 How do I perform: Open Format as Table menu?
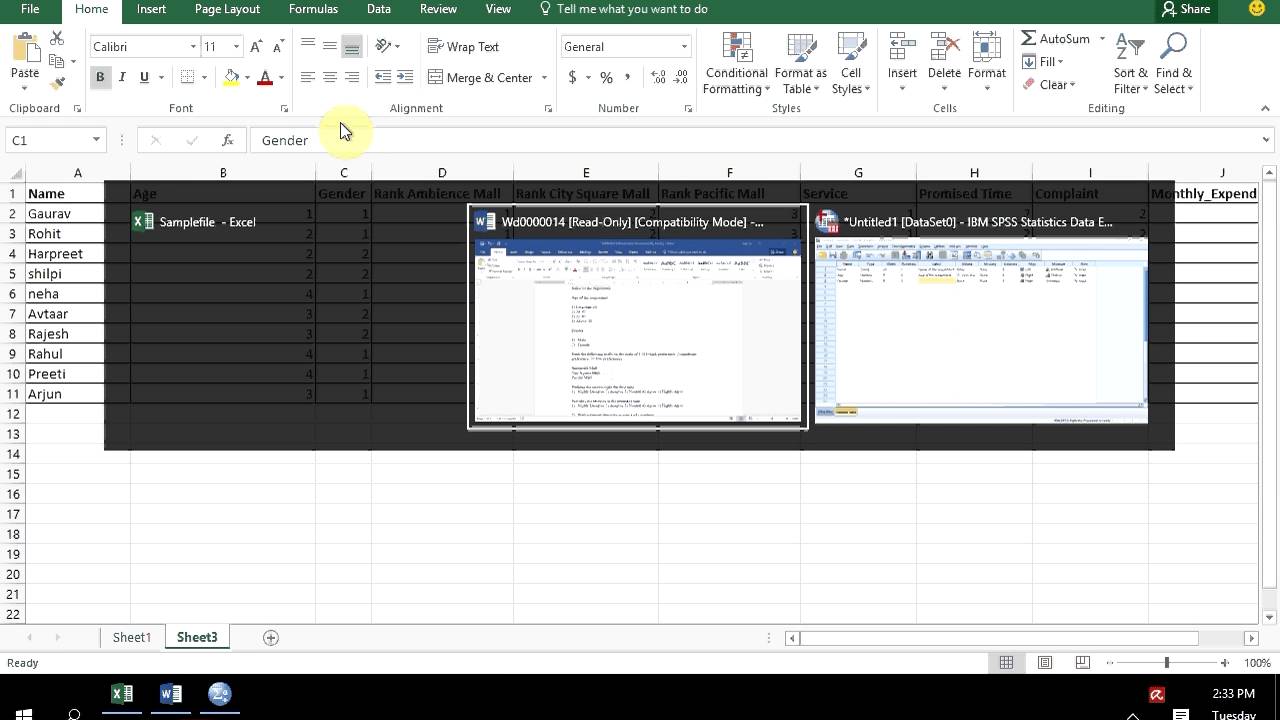point(800,64)
